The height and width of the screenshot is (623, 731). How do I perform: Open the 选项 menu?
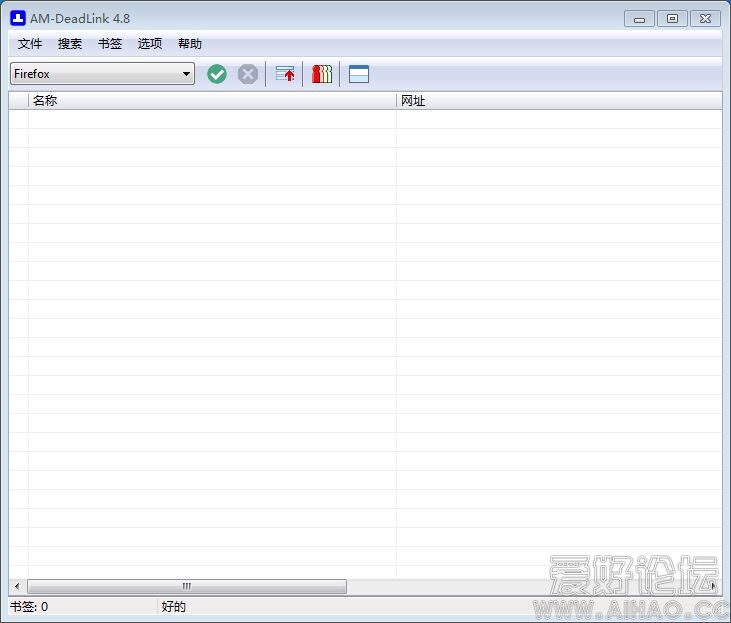[150, 44]
